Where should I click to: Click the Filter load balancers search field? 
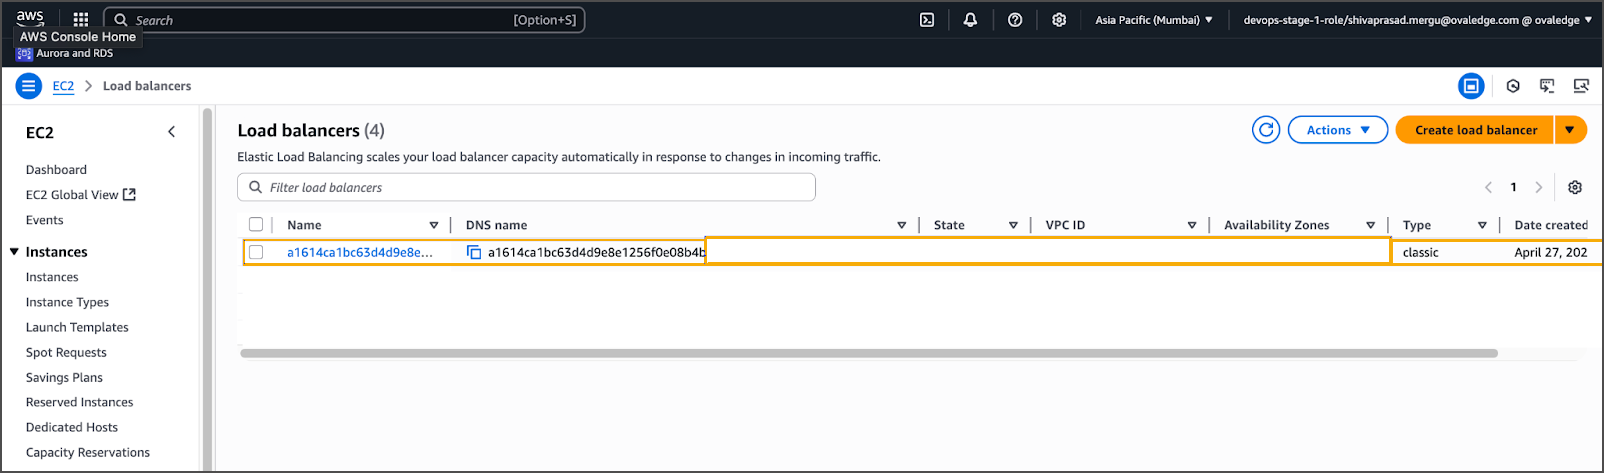click(535, 188)
